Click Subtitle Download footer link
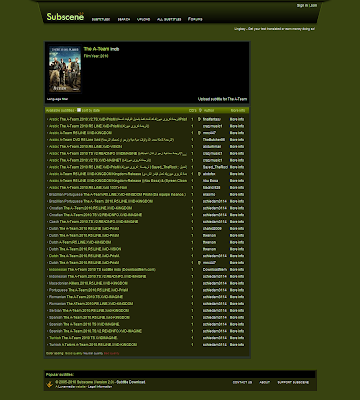Screen dimensions: 360x400 coord(131,382)
